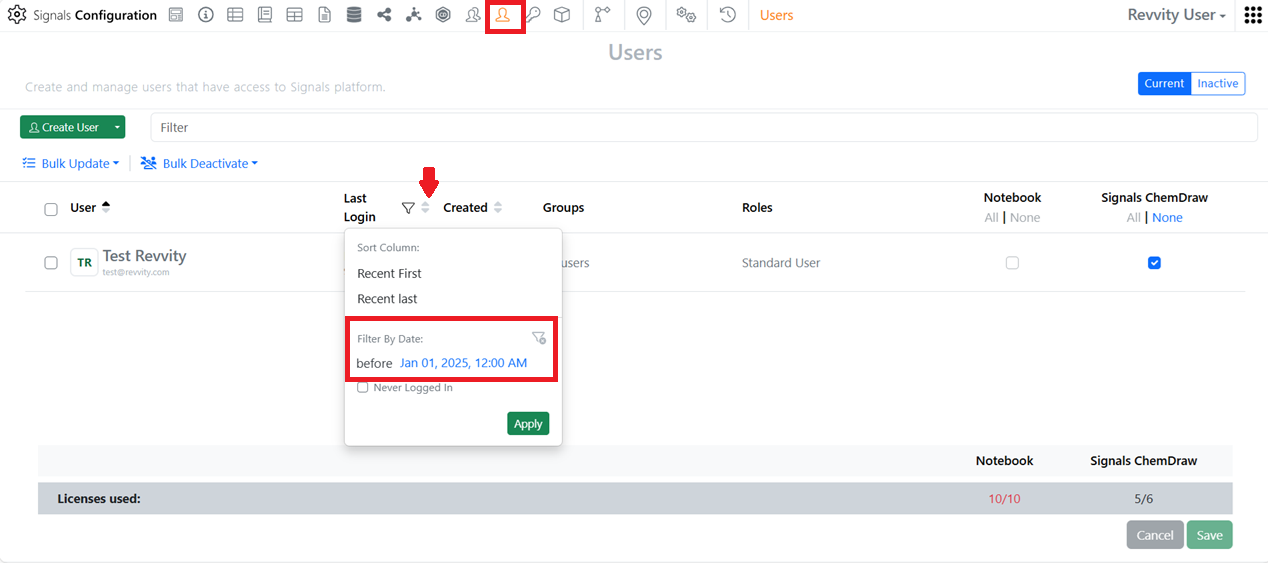The height and width of the screenshot is (563, 1268).
Task: Open the molecule cluster icon in toolbar
Action: pos(414,15)
